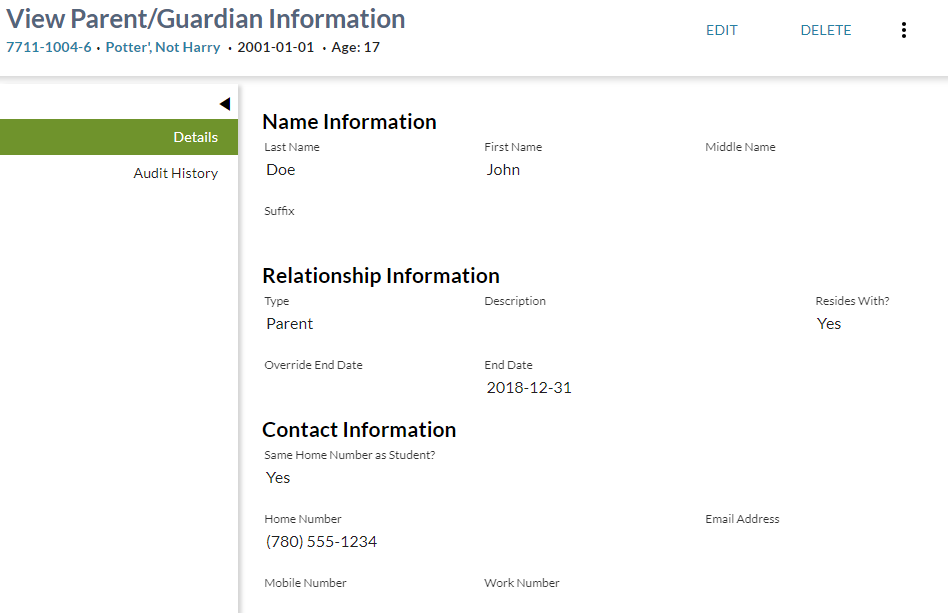Click the Name Information section heading
Image resolution: width=948 pixels, height=613 pixels.
(349, 122)
